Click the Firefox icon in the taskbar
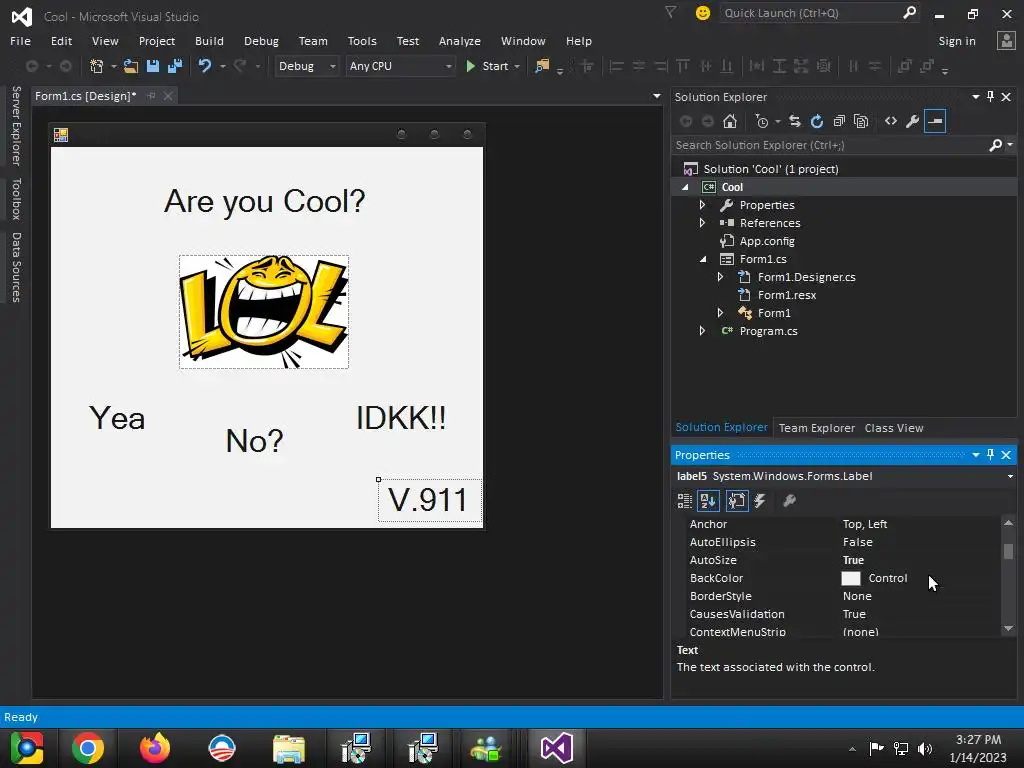Image resolution: width=1024 pixels, height=768 pixels. click(x=155, y=748)
